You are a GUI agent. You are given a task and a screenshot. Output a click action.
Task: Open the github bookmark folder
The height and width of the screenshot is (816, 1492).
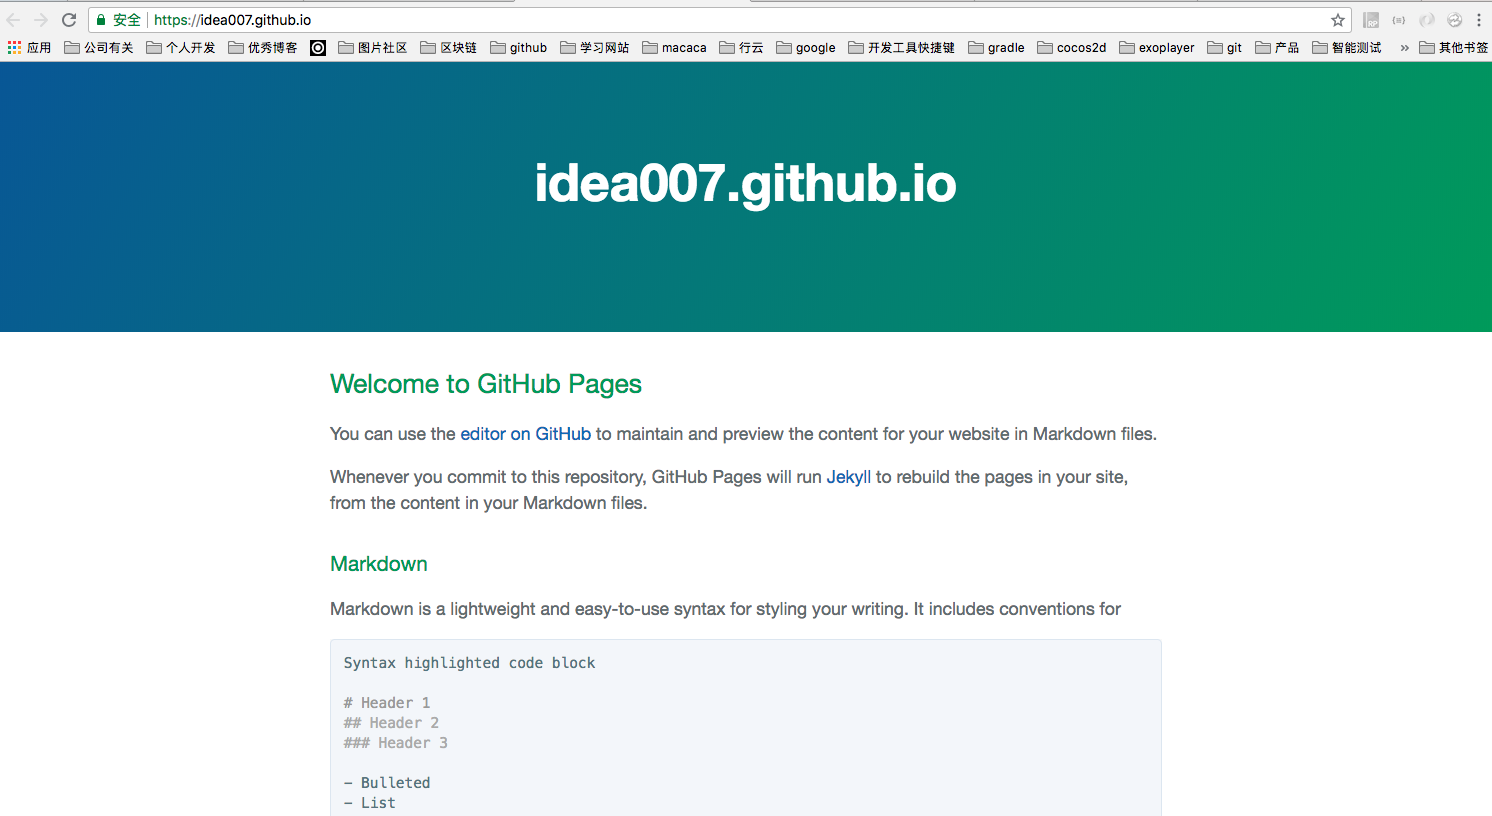[x=519, y=47]
